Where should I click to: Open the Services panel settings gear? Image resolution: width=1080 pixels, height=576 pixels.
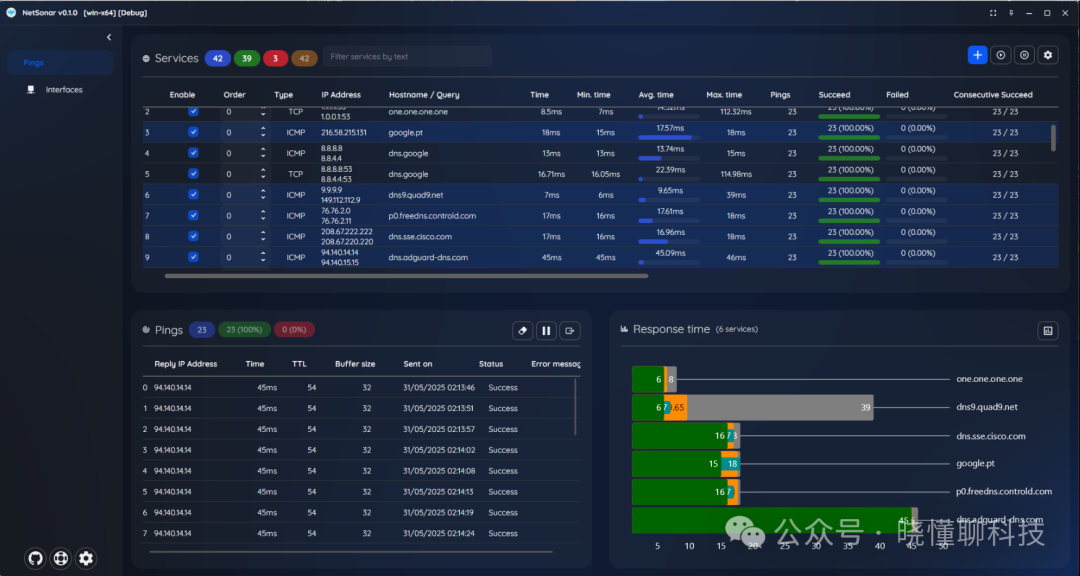point(1048,55)
